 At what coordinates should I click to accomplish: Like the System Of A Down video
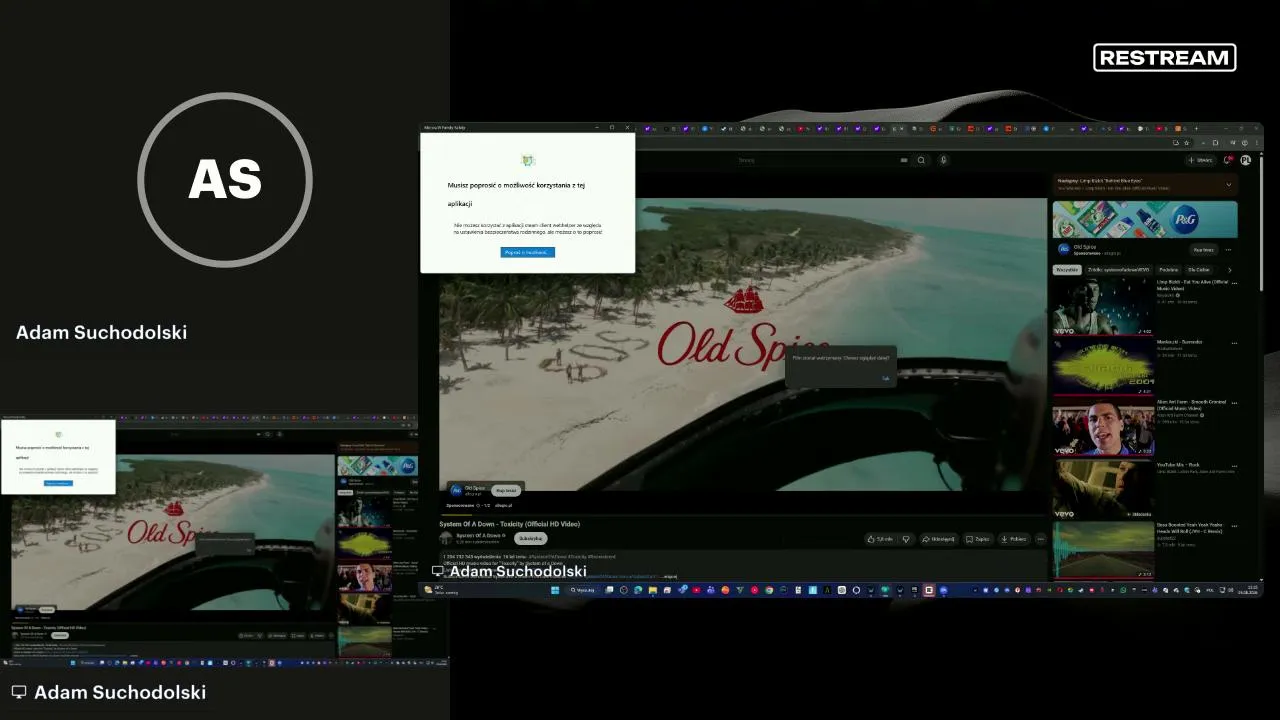[882, 539]
